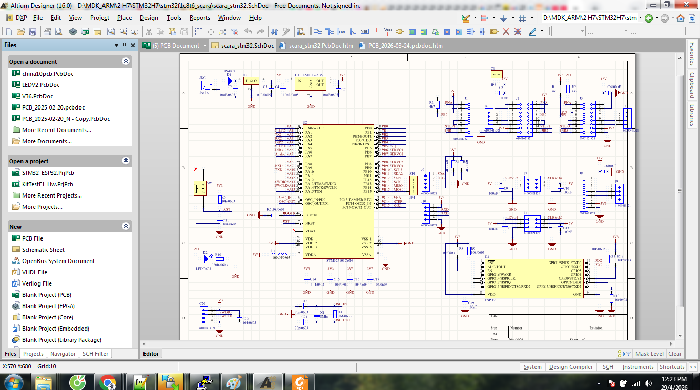Click the Clear button in status area

(x=675, y=354)
